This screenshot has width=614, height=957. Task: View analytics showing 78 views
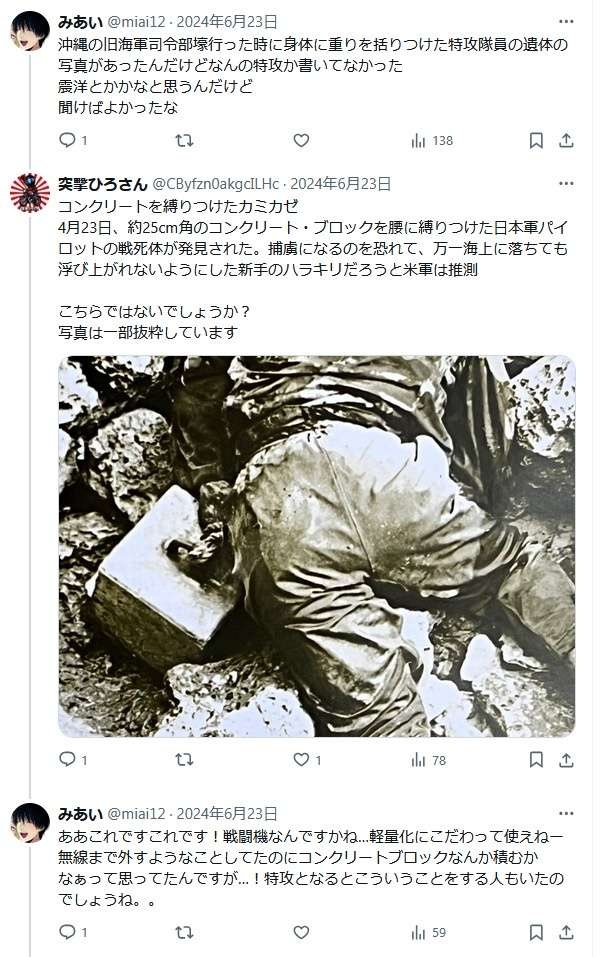[428, 760]
